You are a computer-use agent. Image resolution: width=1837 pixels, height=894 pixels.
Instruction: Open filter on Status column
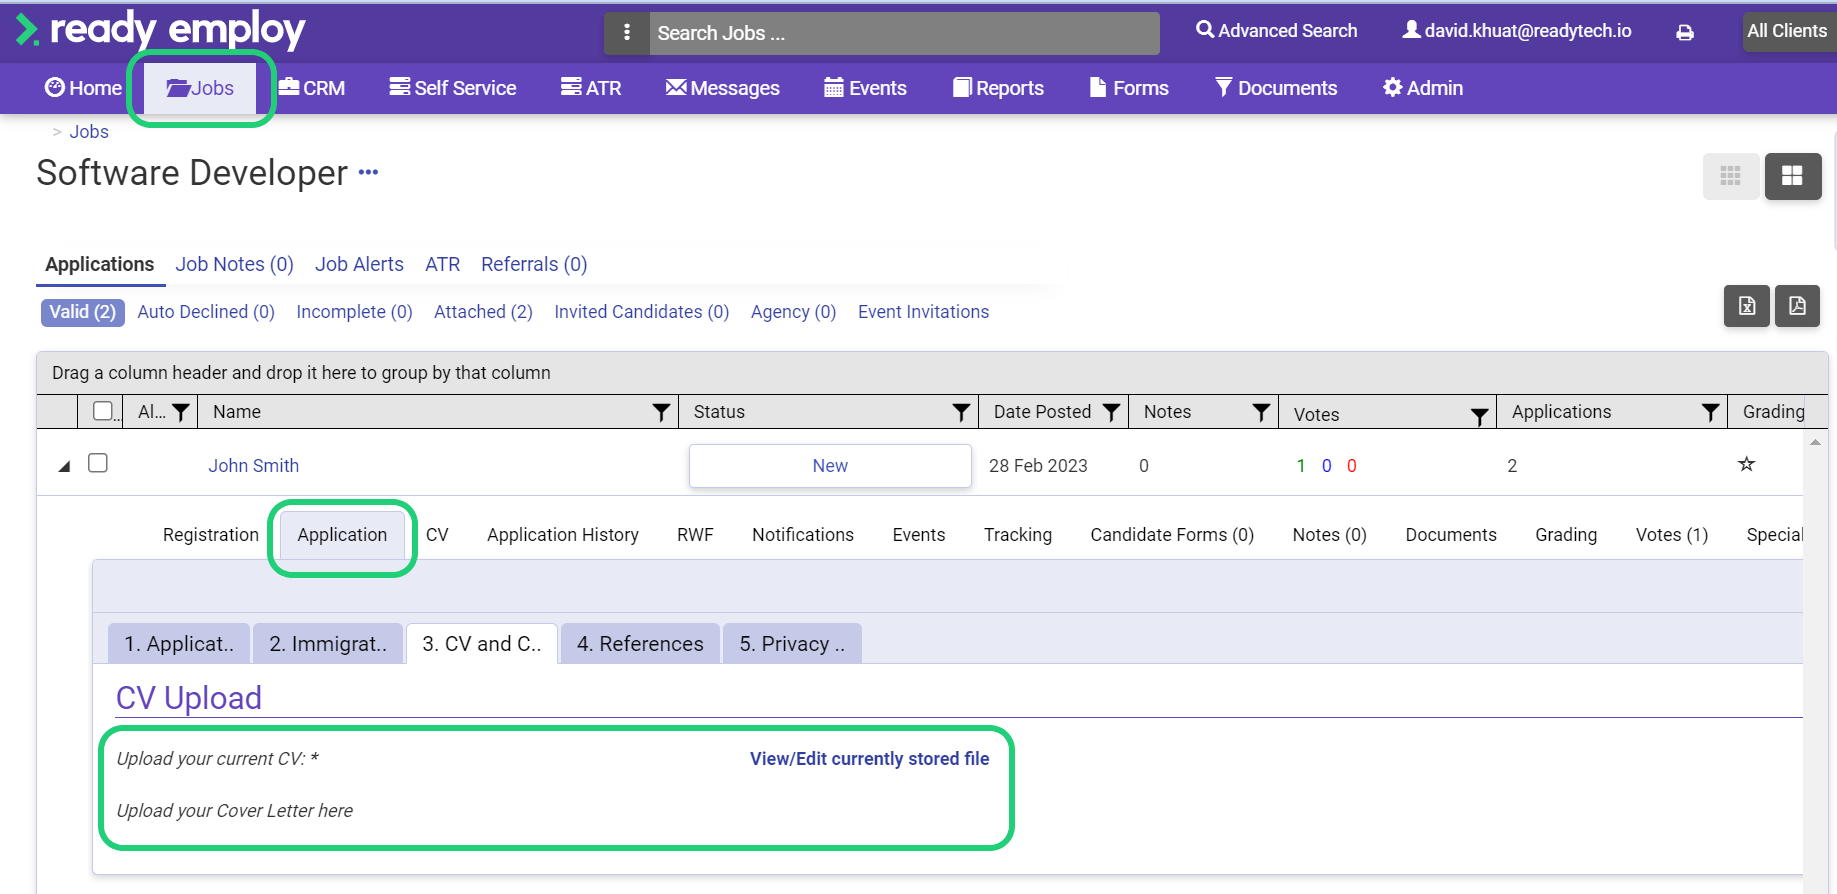[961, 412]
